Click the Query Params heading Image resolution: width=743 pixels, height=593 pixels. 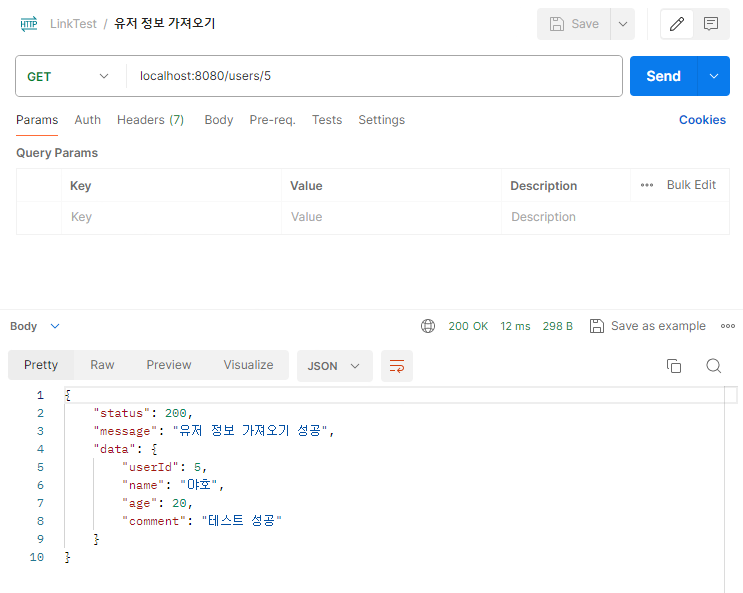(x=57, y=153)
